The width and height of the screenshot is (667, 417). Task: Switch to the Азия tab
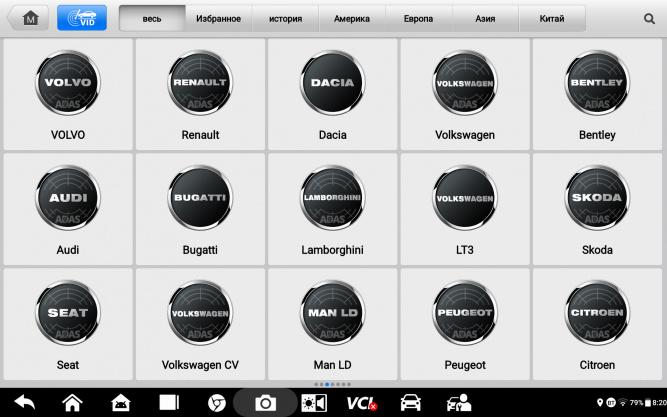(485, 19)
